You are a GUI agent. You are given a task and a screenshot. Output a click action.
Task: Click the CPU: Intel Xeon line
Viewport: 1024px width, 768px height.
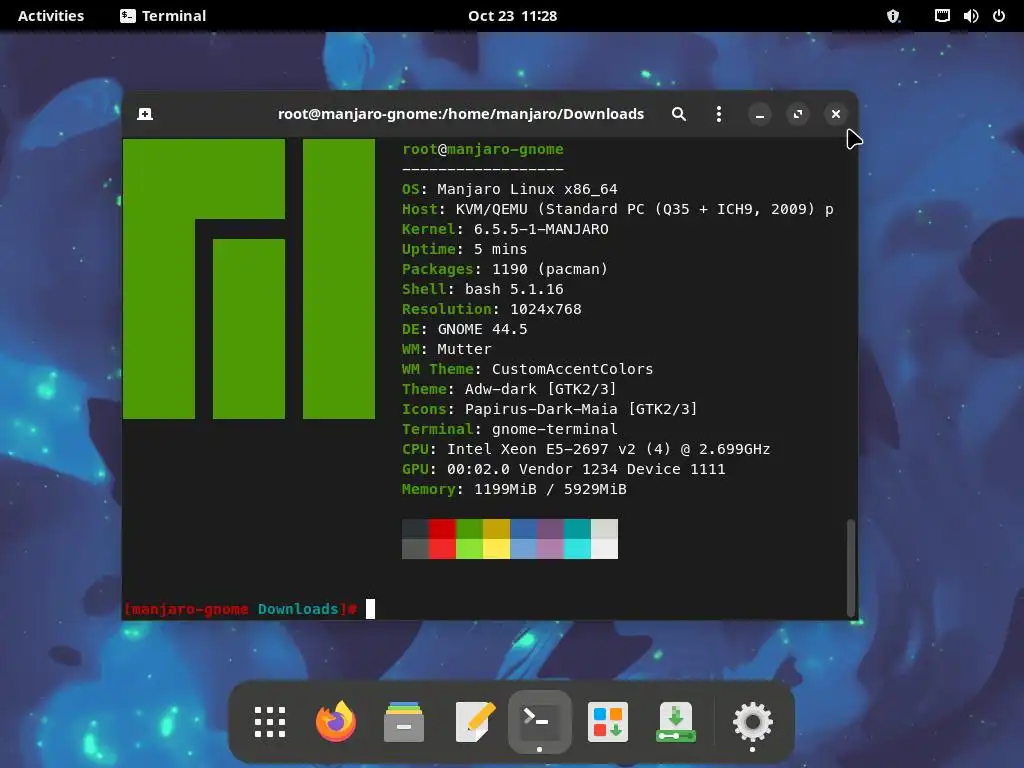point(586,449)
